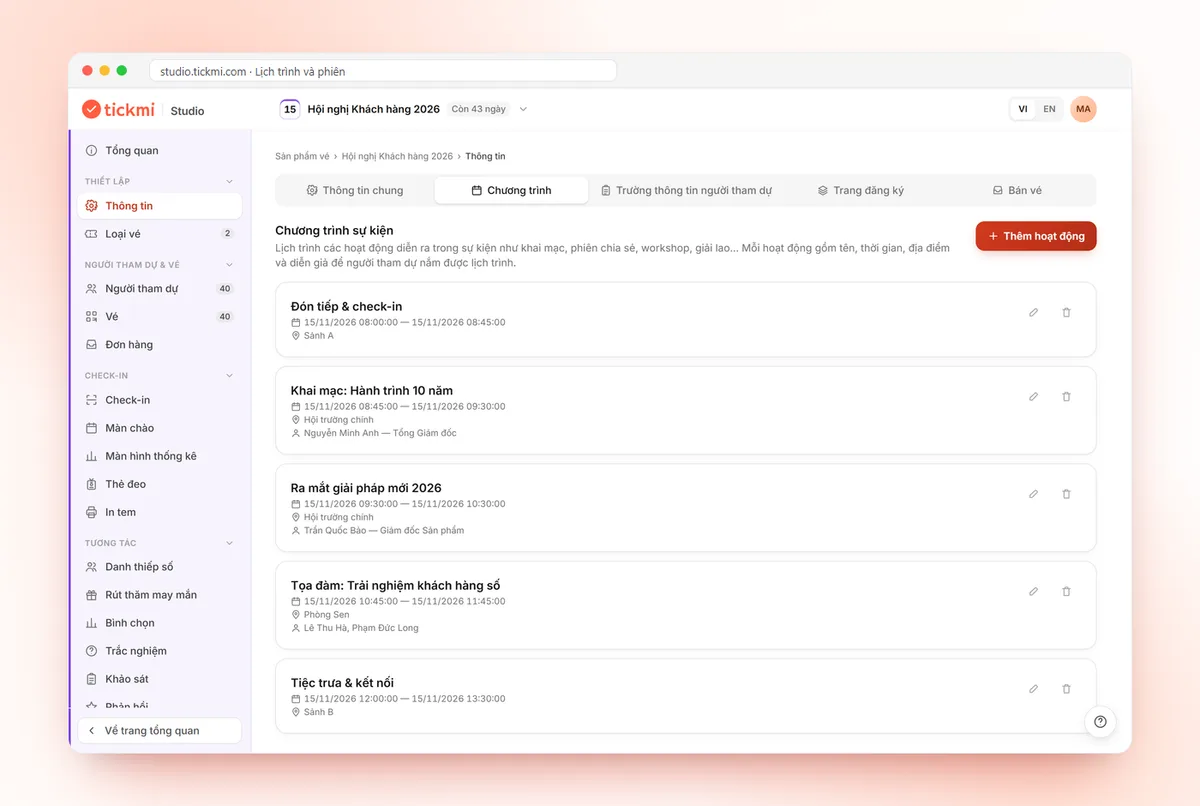
Task: Click the Thêm hoạt động button
Action: click(1036, 236)
